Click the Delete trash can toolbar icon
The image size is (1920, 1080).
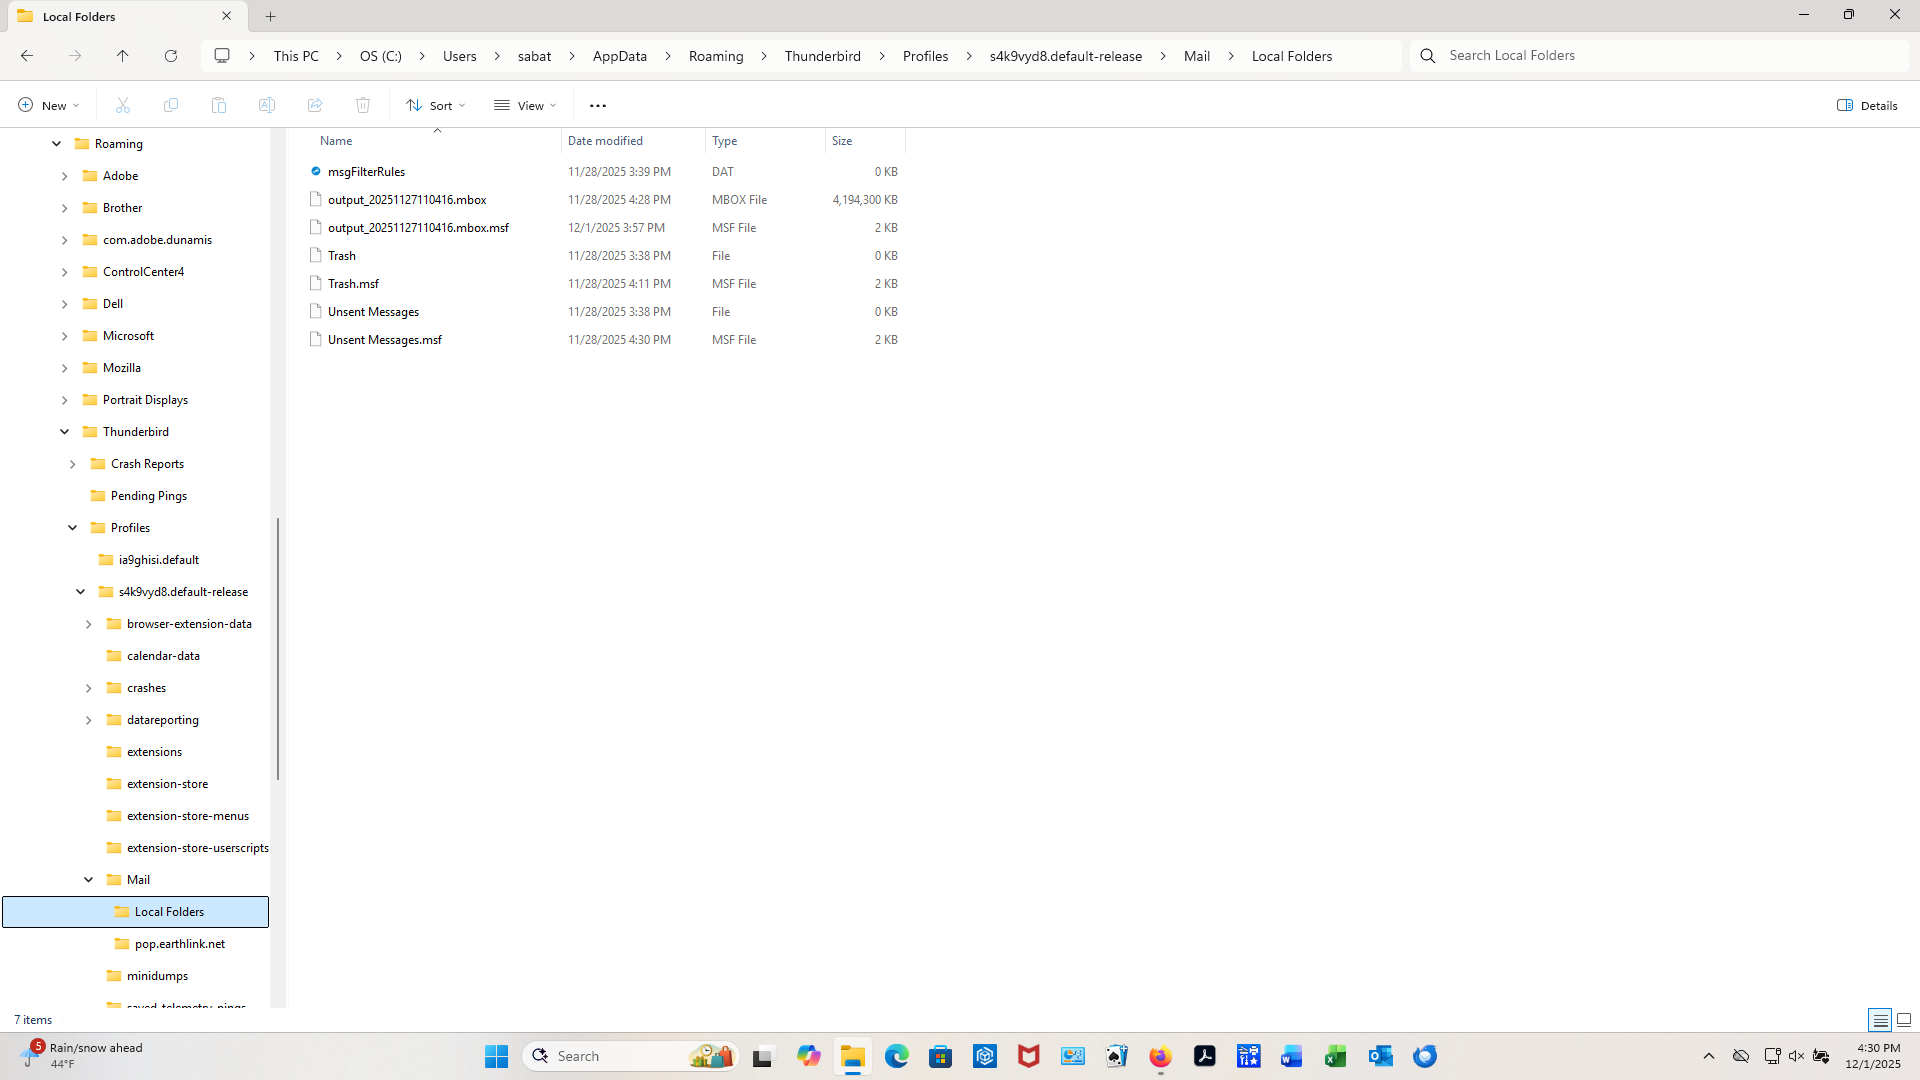point(363,105)
